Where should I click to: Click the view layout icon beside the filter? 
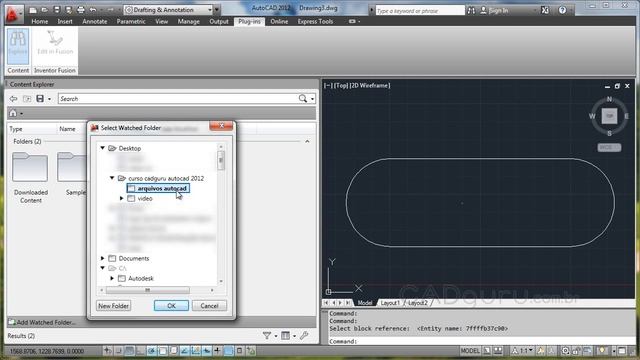tap(285, 336)
